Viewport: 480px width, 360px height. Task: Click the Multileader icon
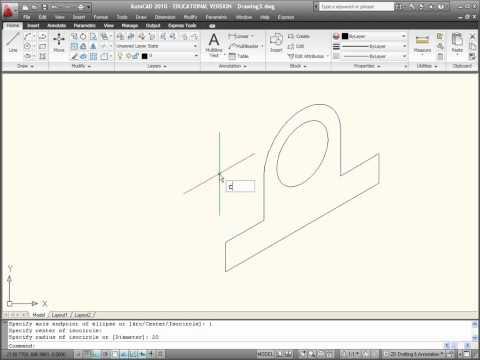[x=232, y=46]
